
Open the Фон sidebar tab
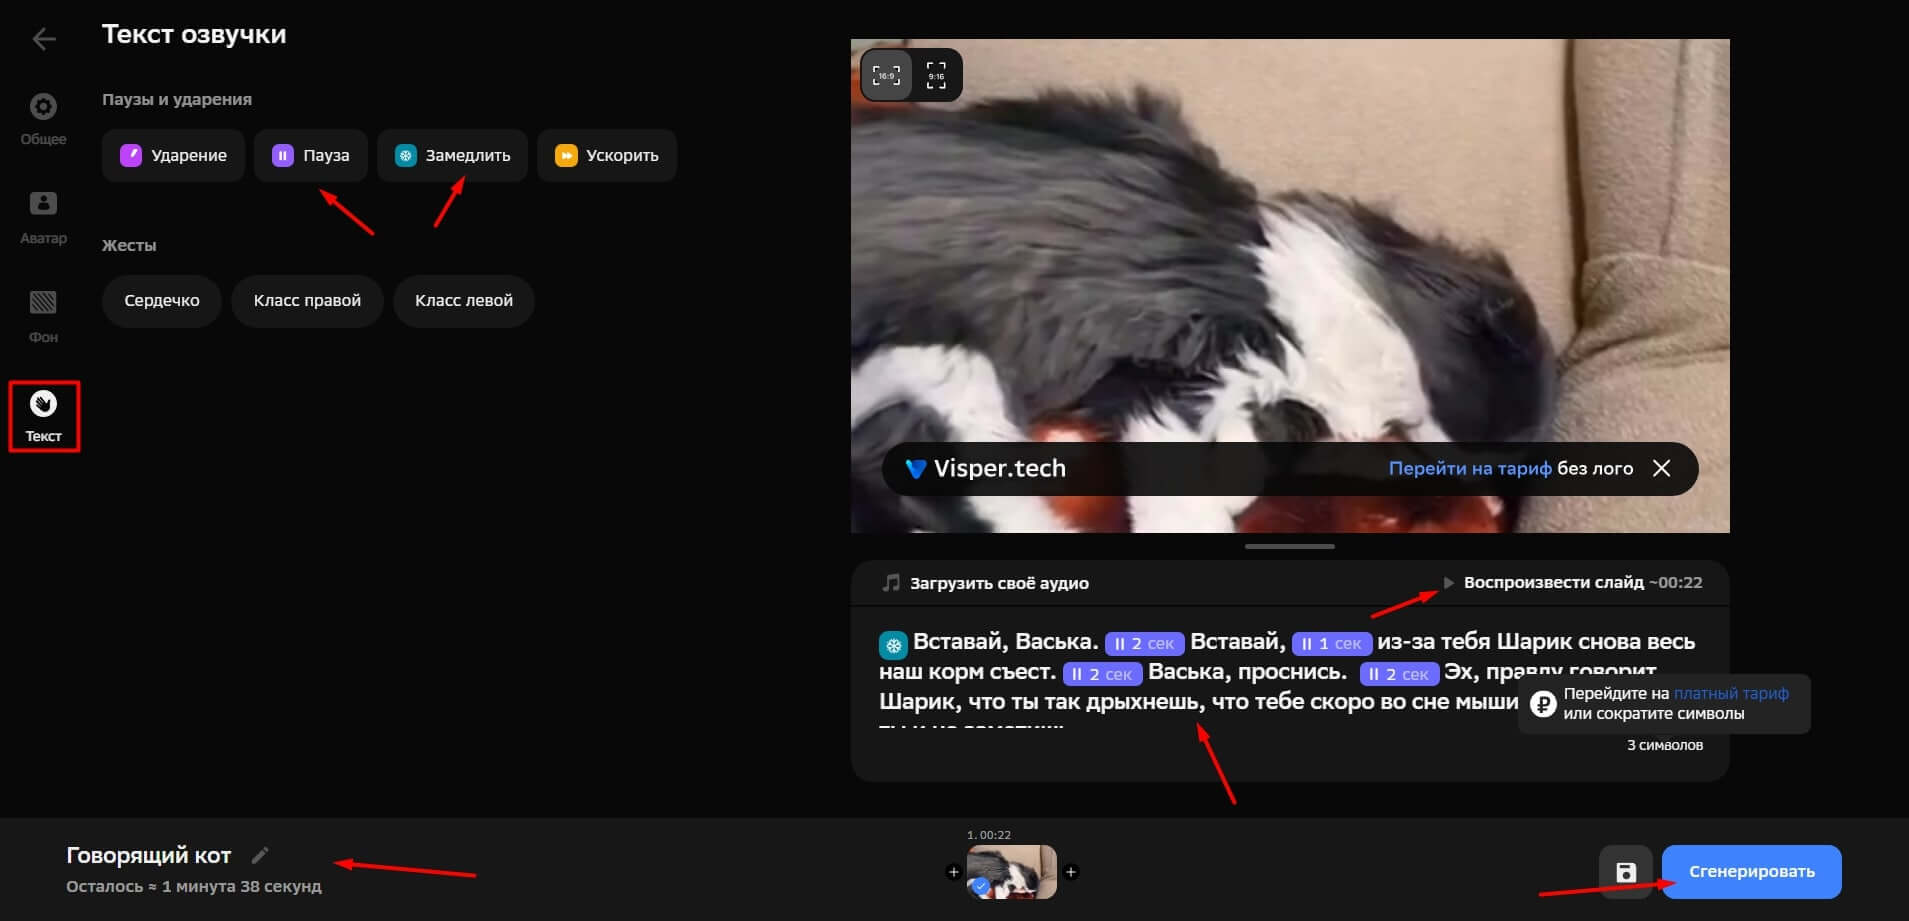tap(43, 317)
